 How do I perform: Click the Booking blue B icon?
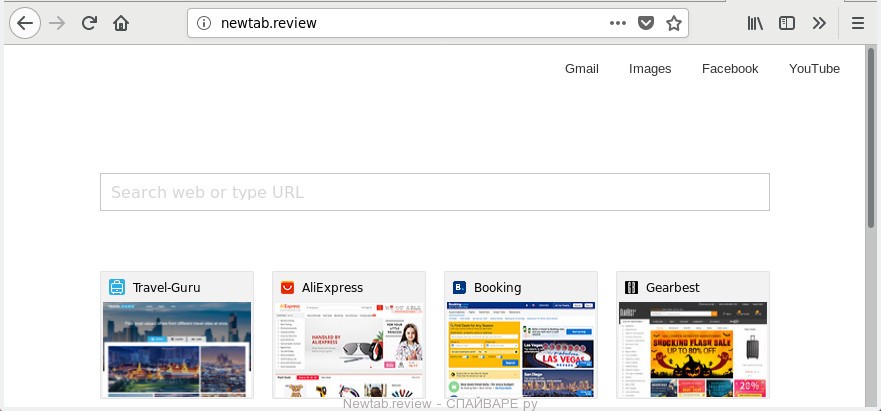tap(459, 287)
